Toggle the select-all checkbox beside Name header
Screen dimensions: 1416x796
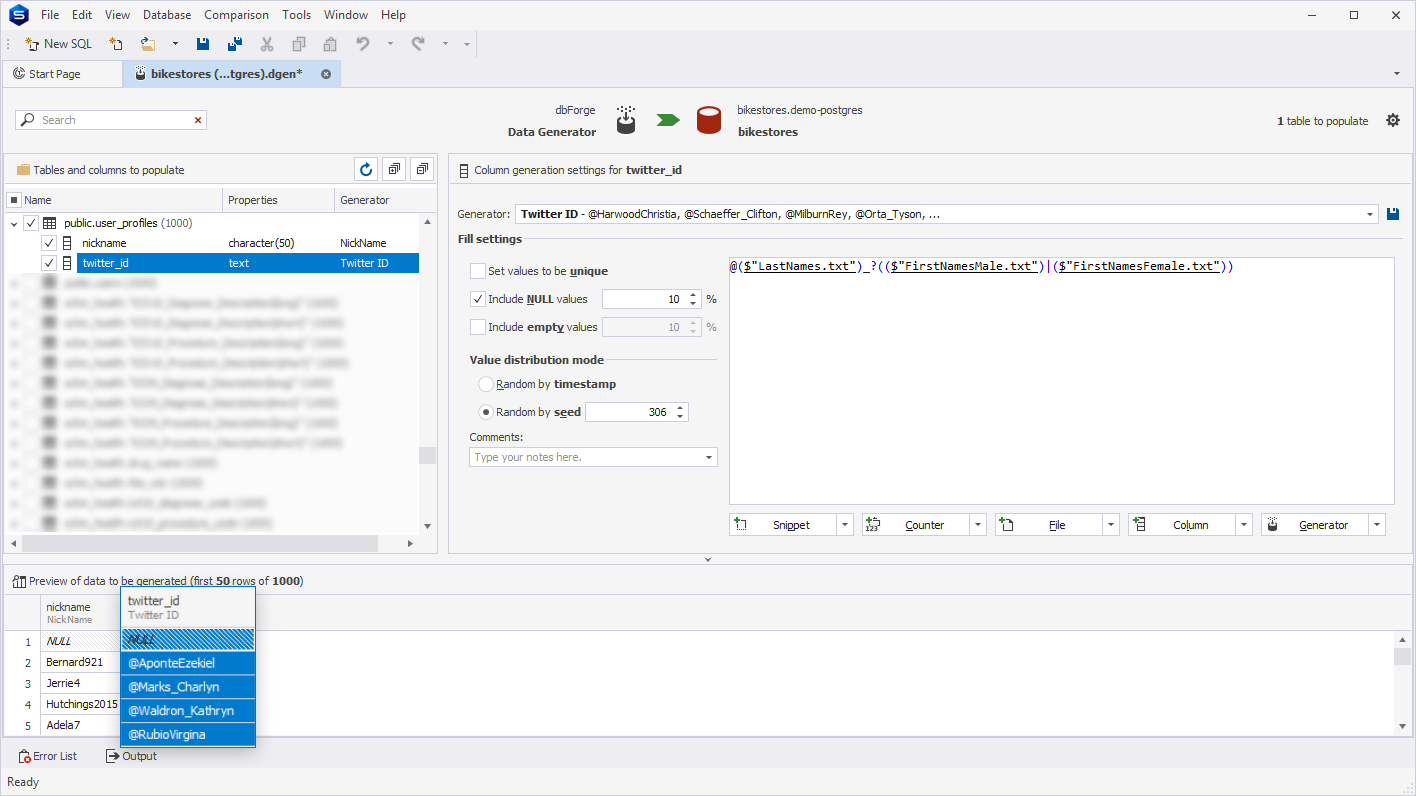(14, 200)
